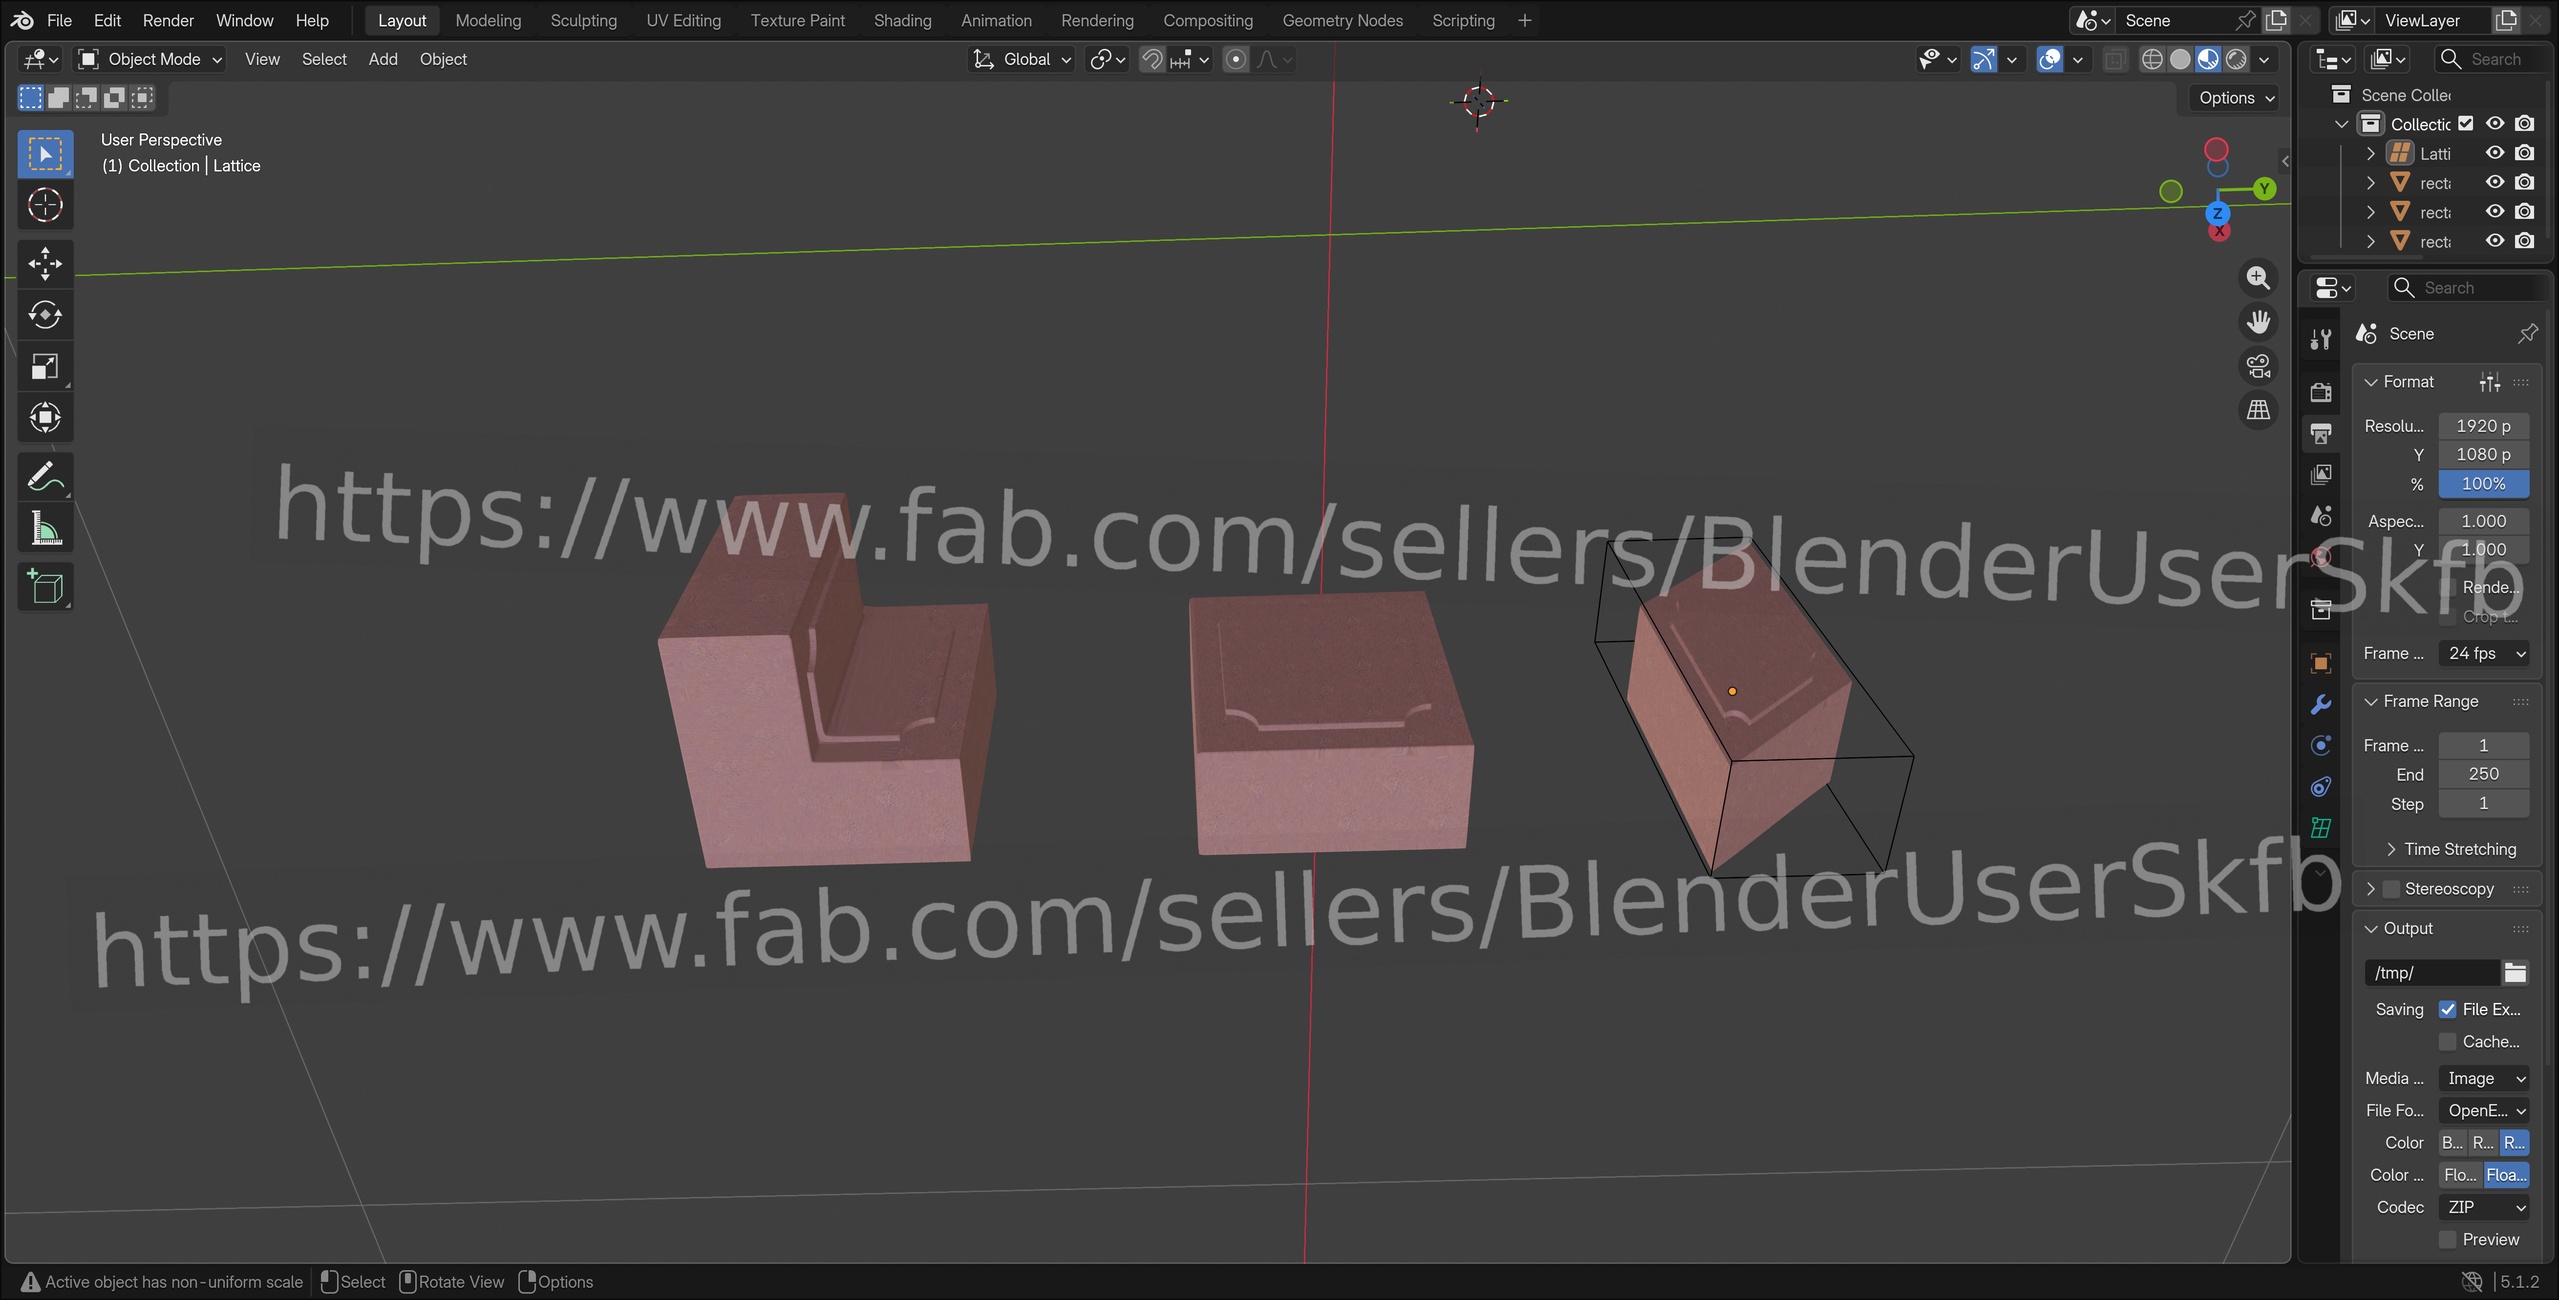Toggle File Extensions checkbox
This screenshot has height=1300, width=2559.
[2447, 1010]
